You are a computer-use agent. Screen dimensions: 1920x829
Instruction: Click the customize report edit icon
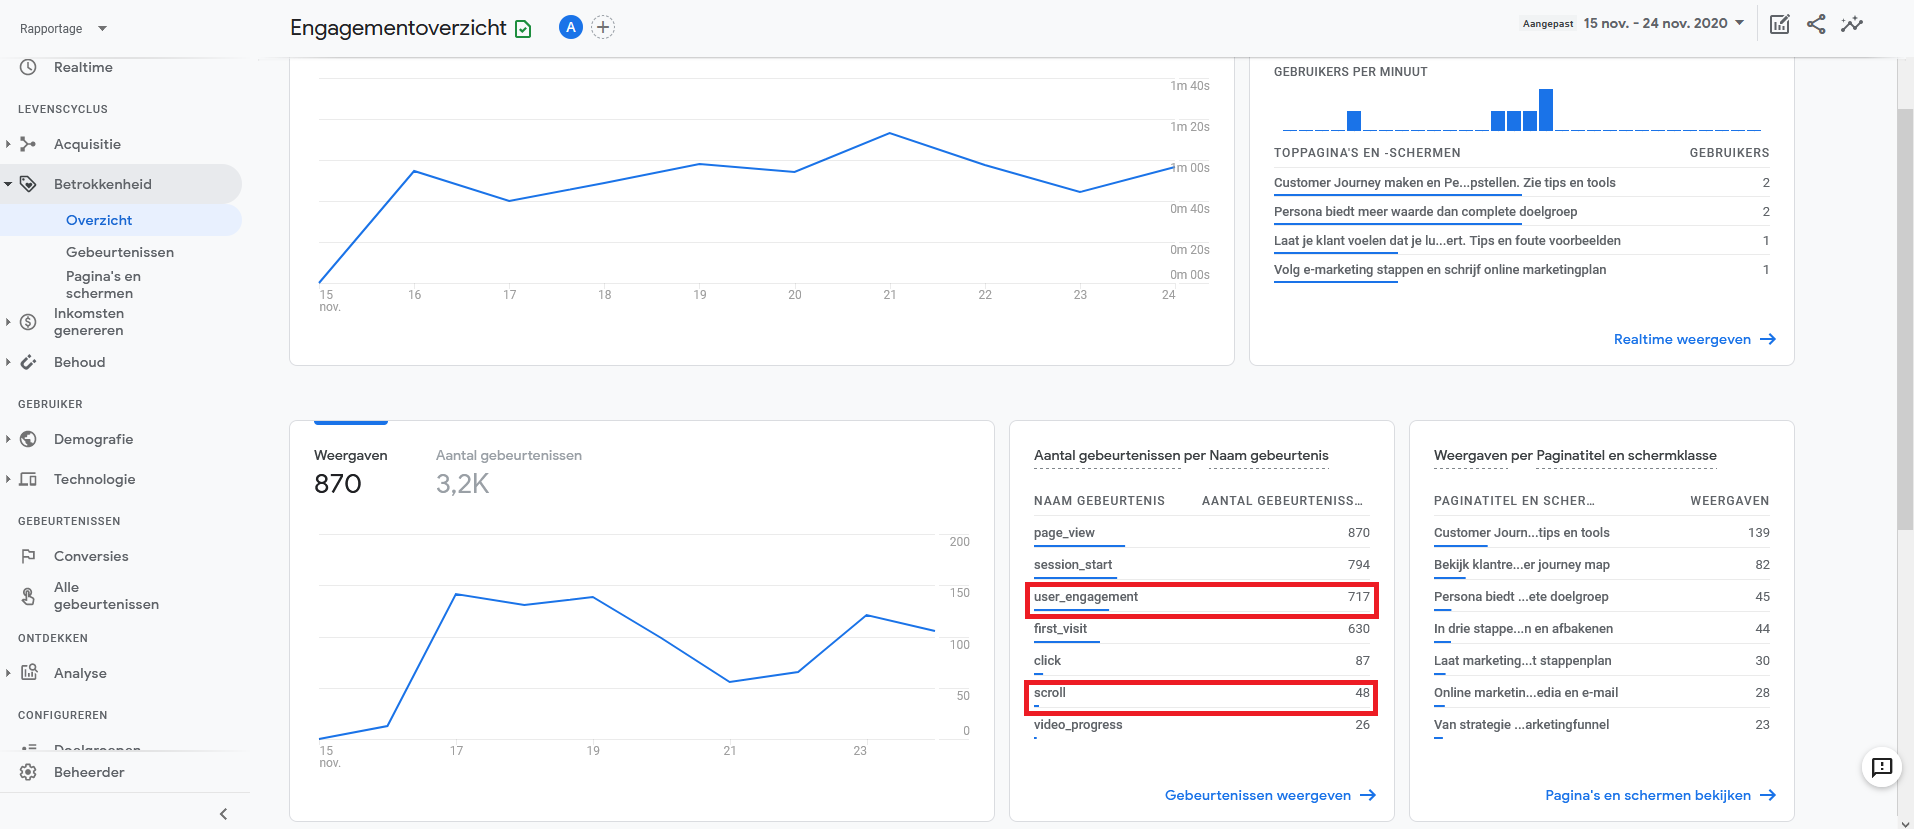tap(1779, 24)
